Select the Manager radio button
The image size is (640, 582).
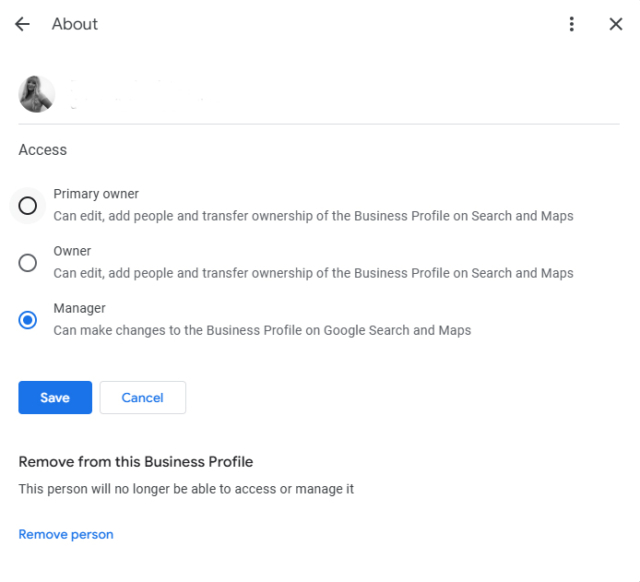pyautogui.click(x=28, y=319)
